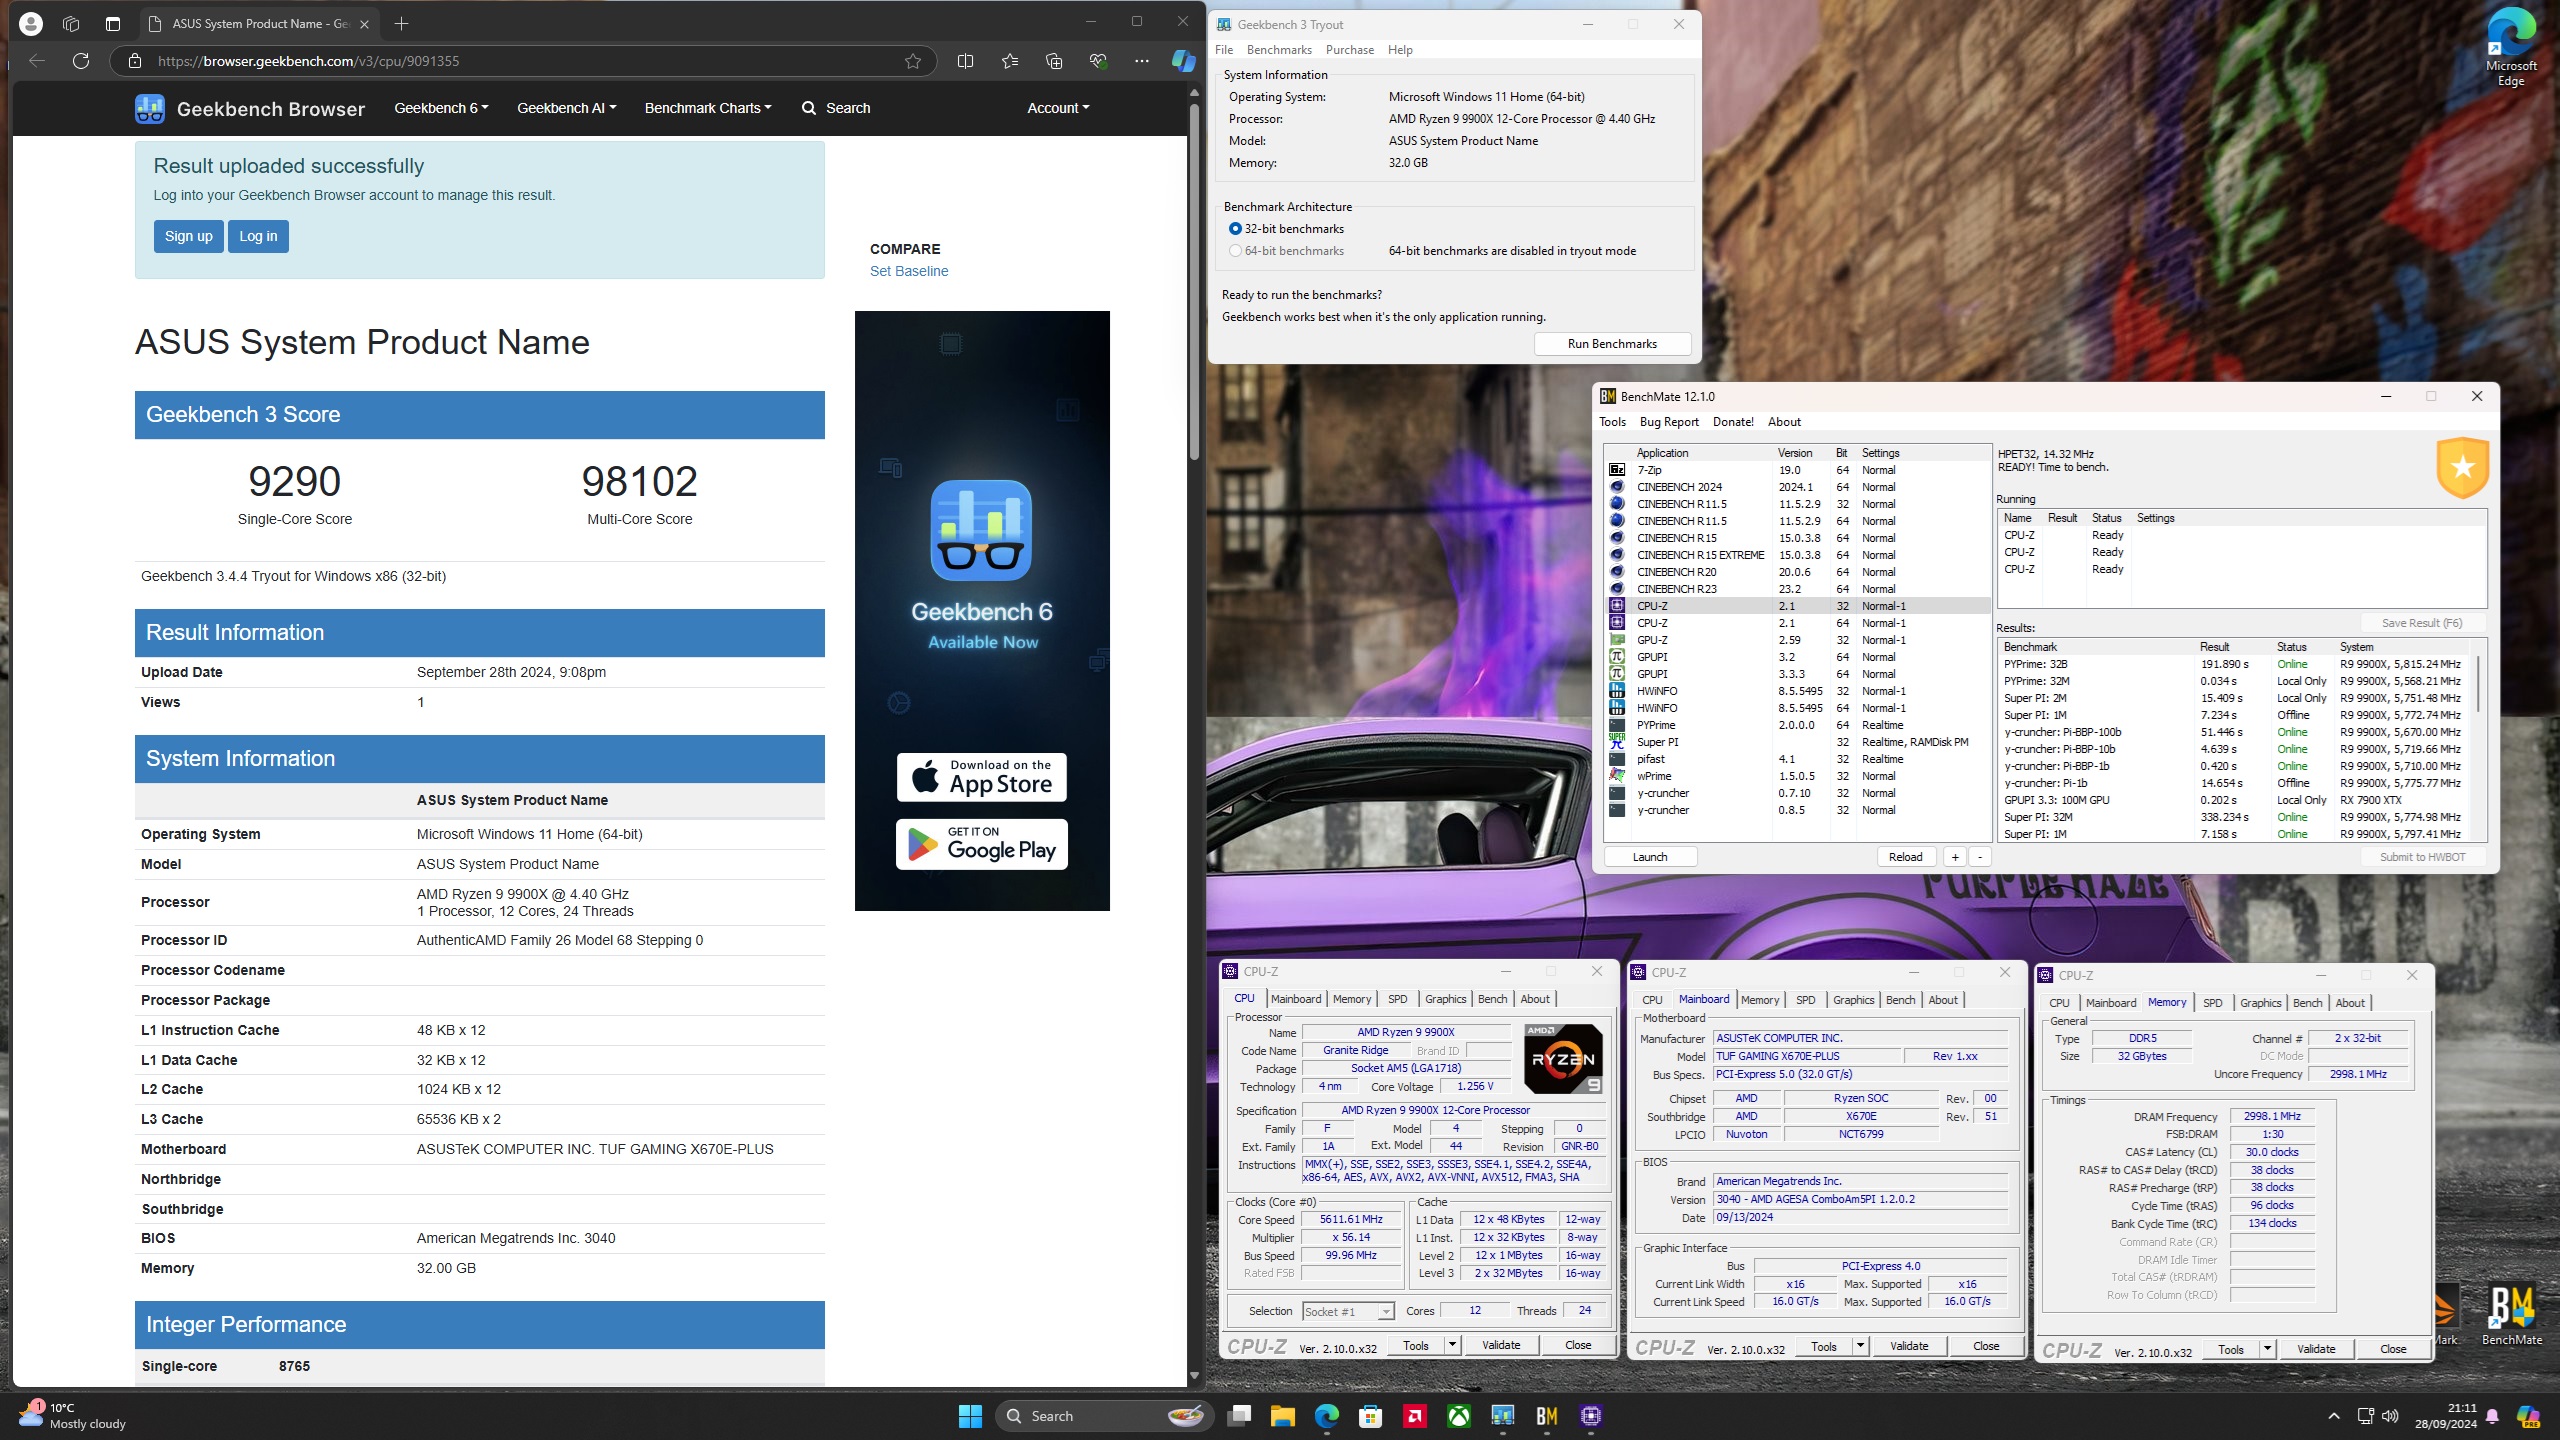Open a new Edge tab
2560x1440 pixels.
coord(401,23)
